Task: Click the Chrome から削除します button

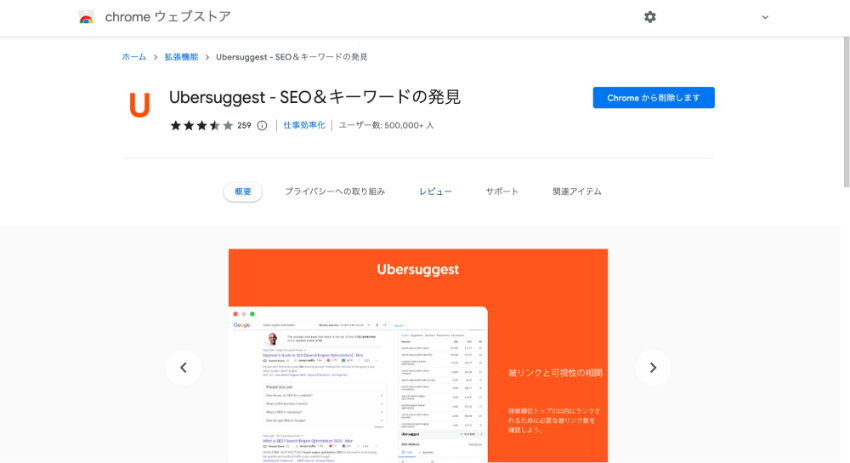Action: click(x=653, y=98)
